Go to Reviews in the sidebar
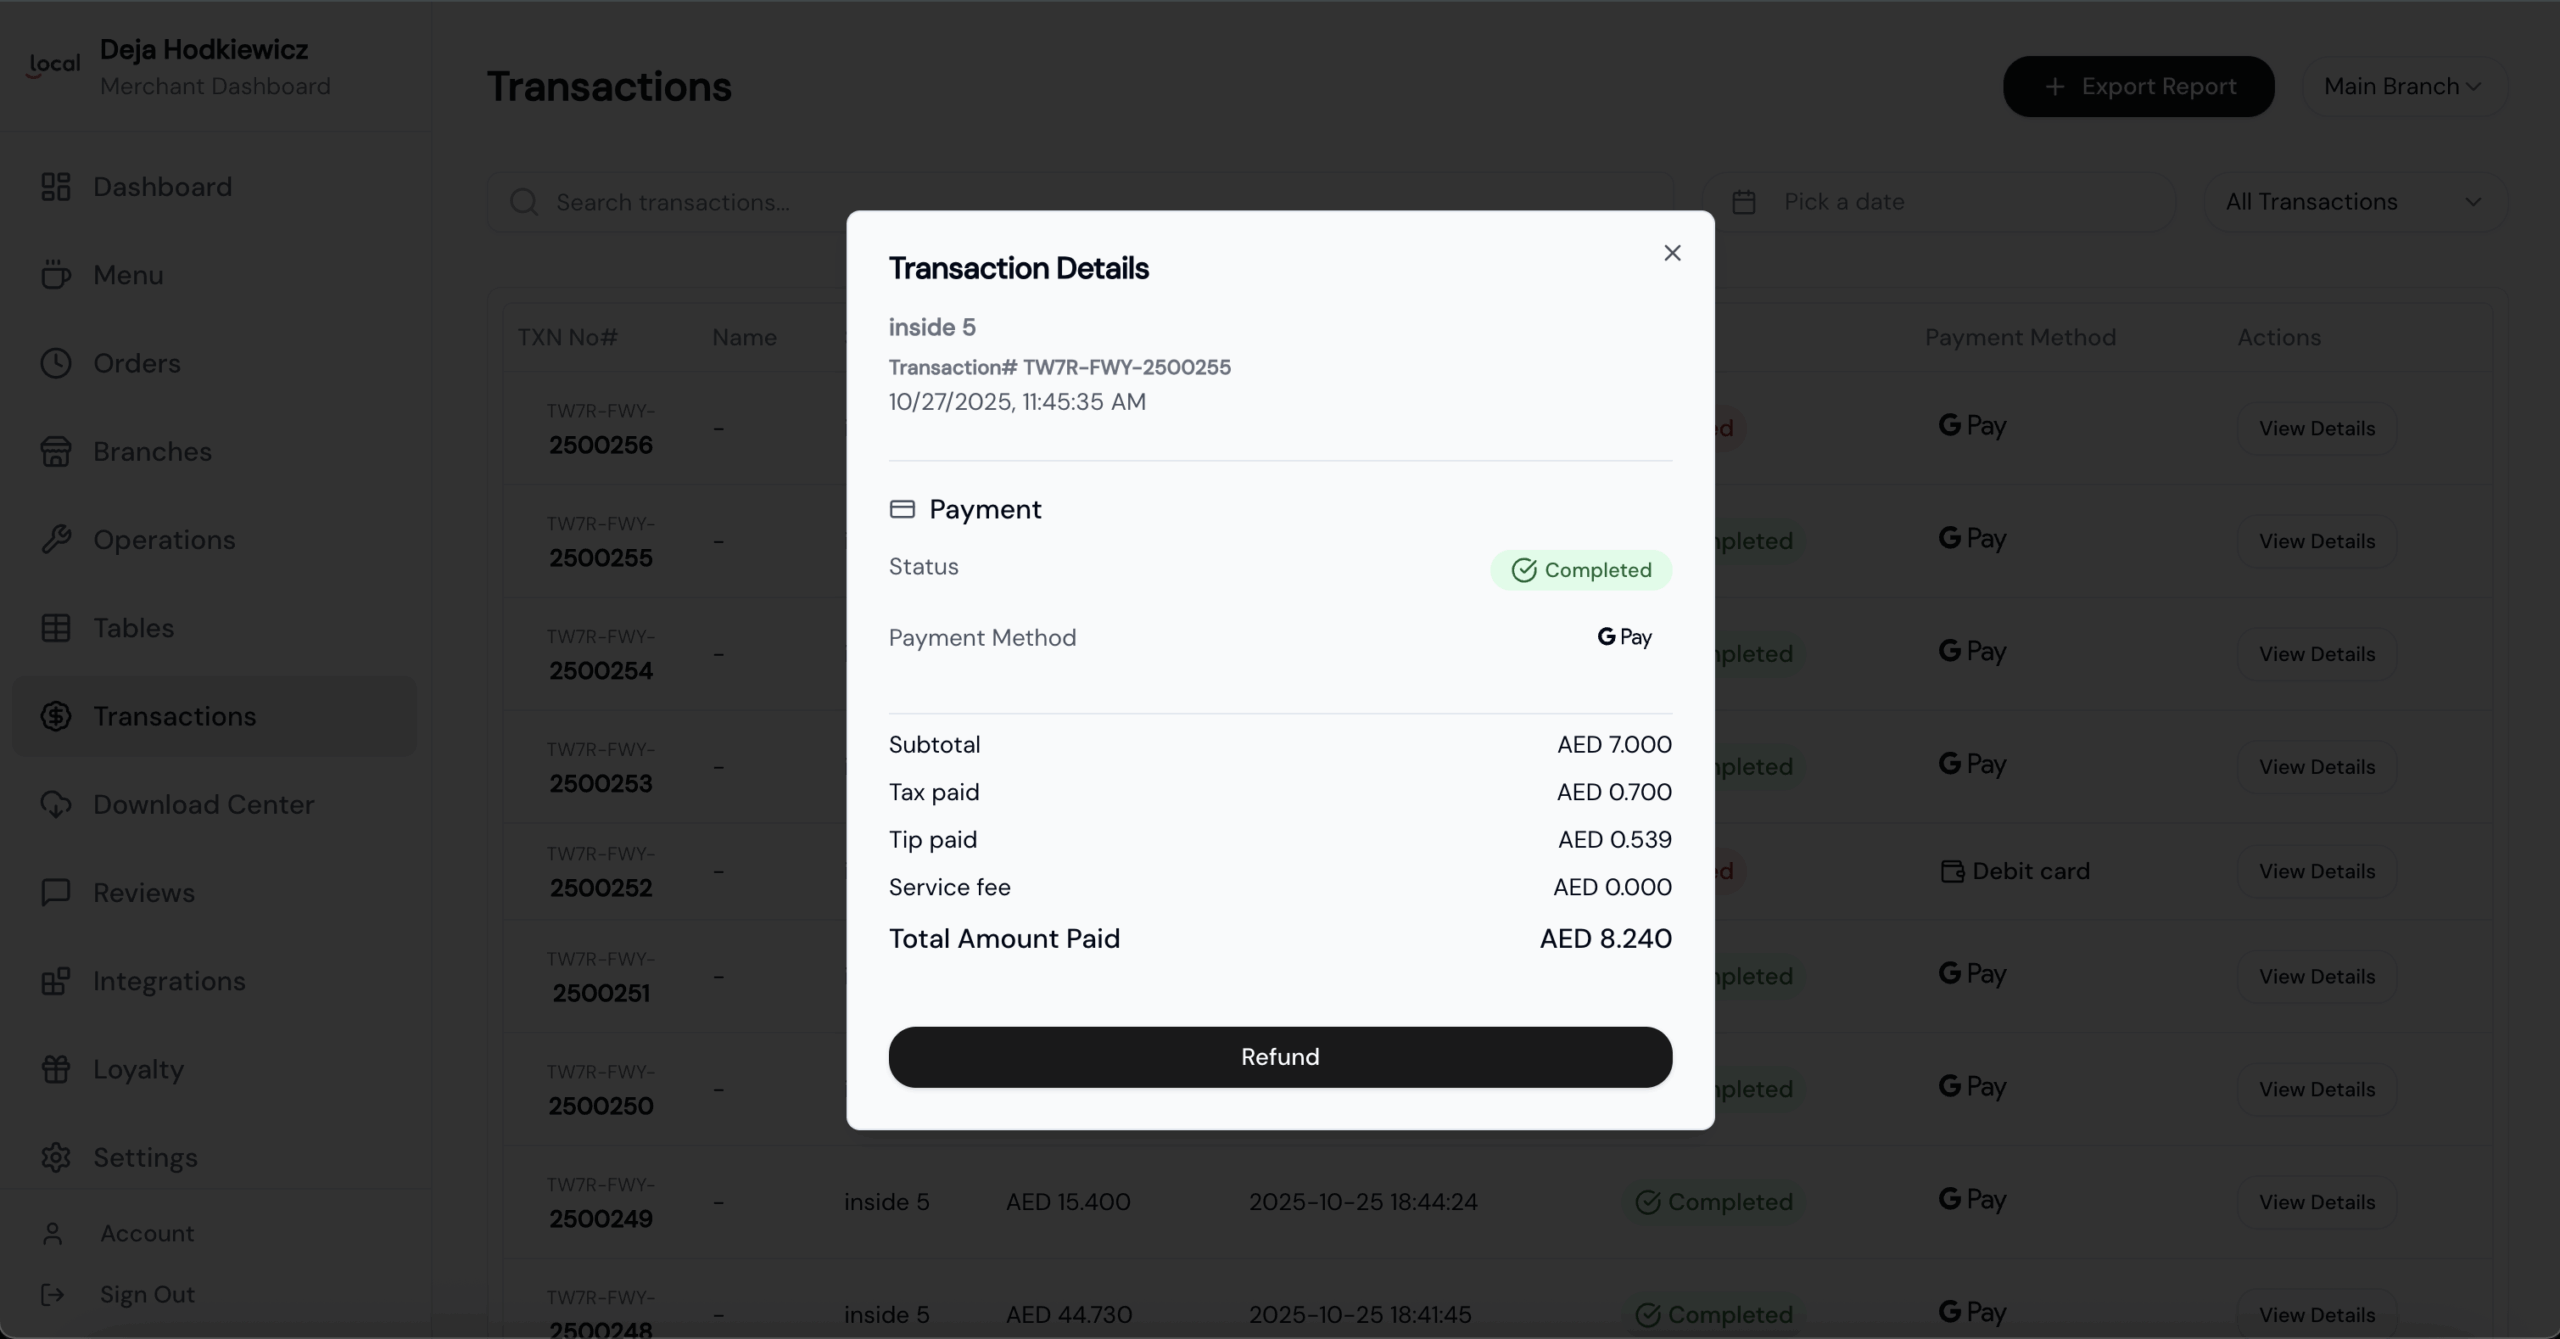 (x=143, y=893)
